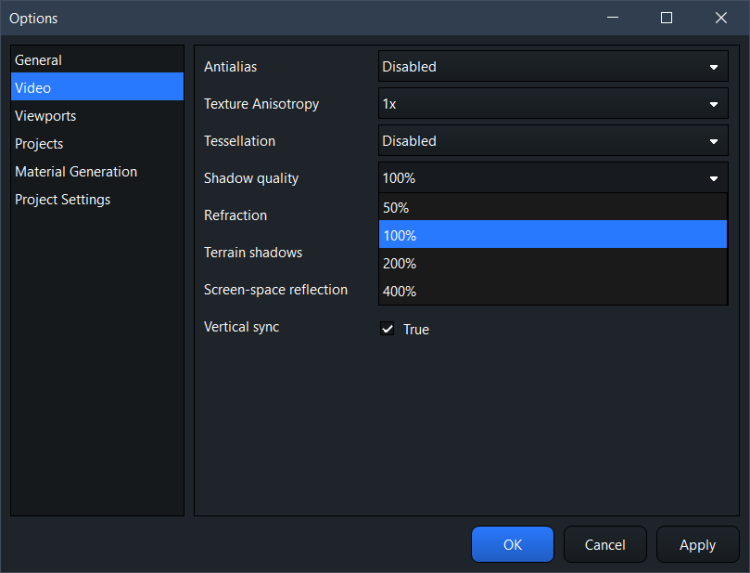750x573 pixels.
Task: Pick 200% shadow quality option
Action: pos(552,264)
